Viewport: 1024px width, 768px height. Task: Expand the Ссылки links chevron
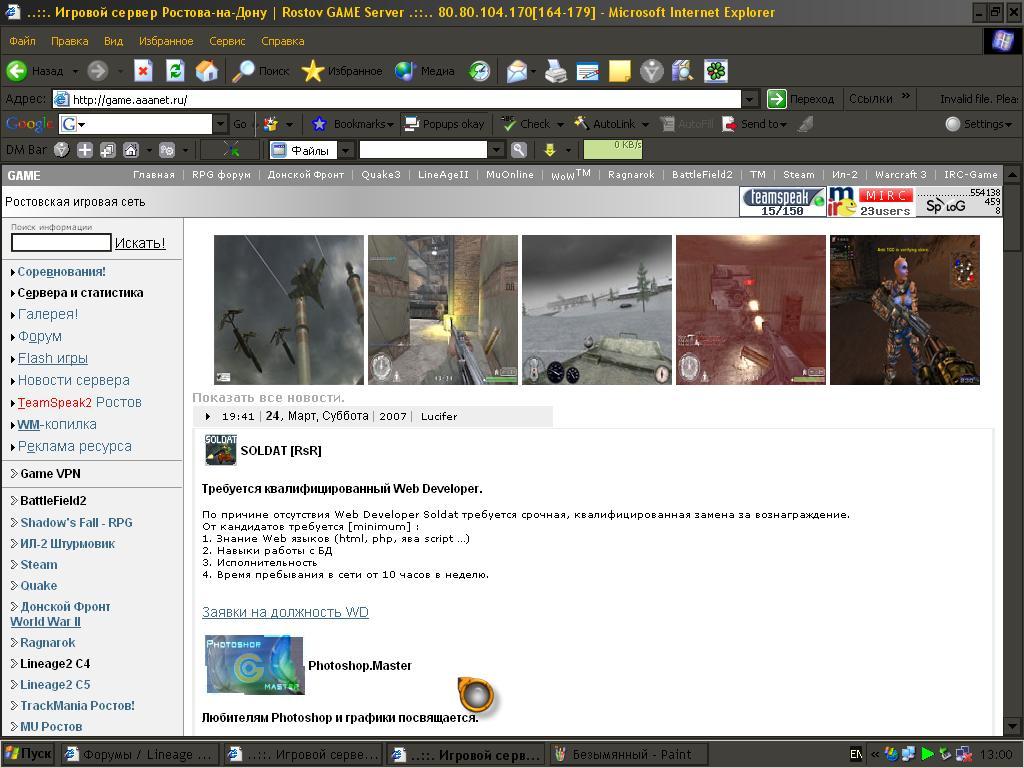click(x=905, y=97)
